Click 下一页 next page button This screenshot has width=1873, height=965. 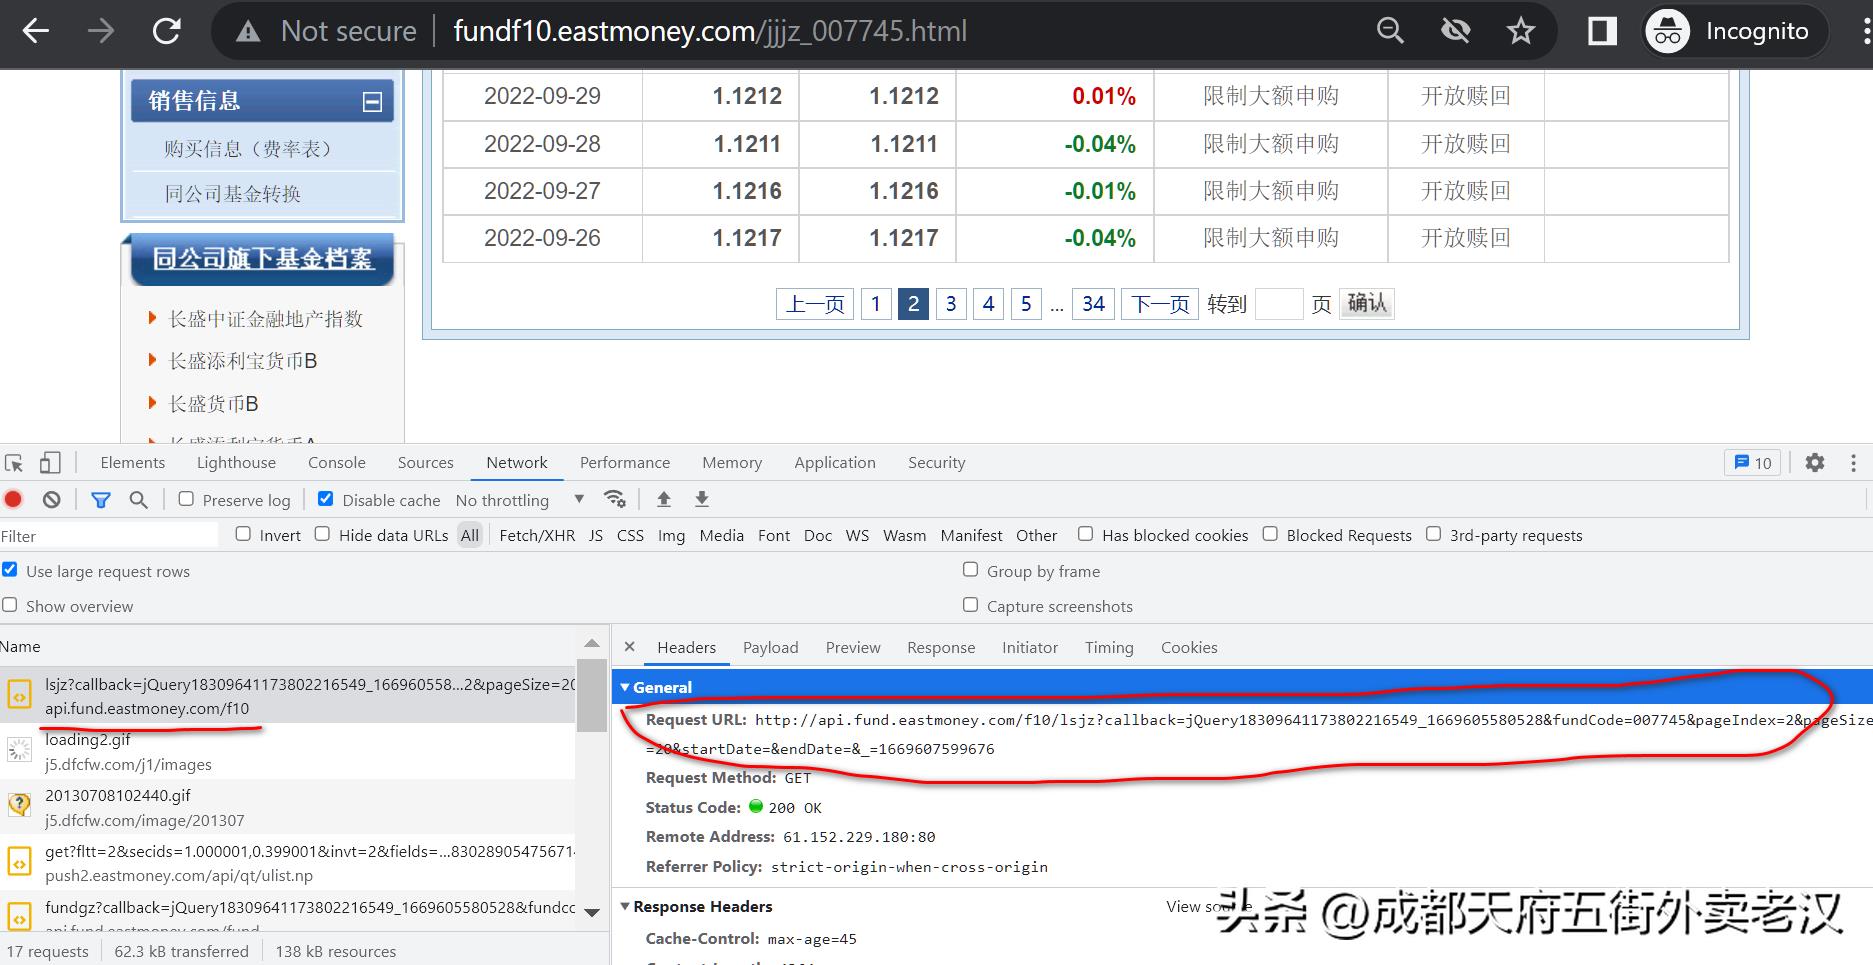pyautogui.click(x=1160, y=304)
